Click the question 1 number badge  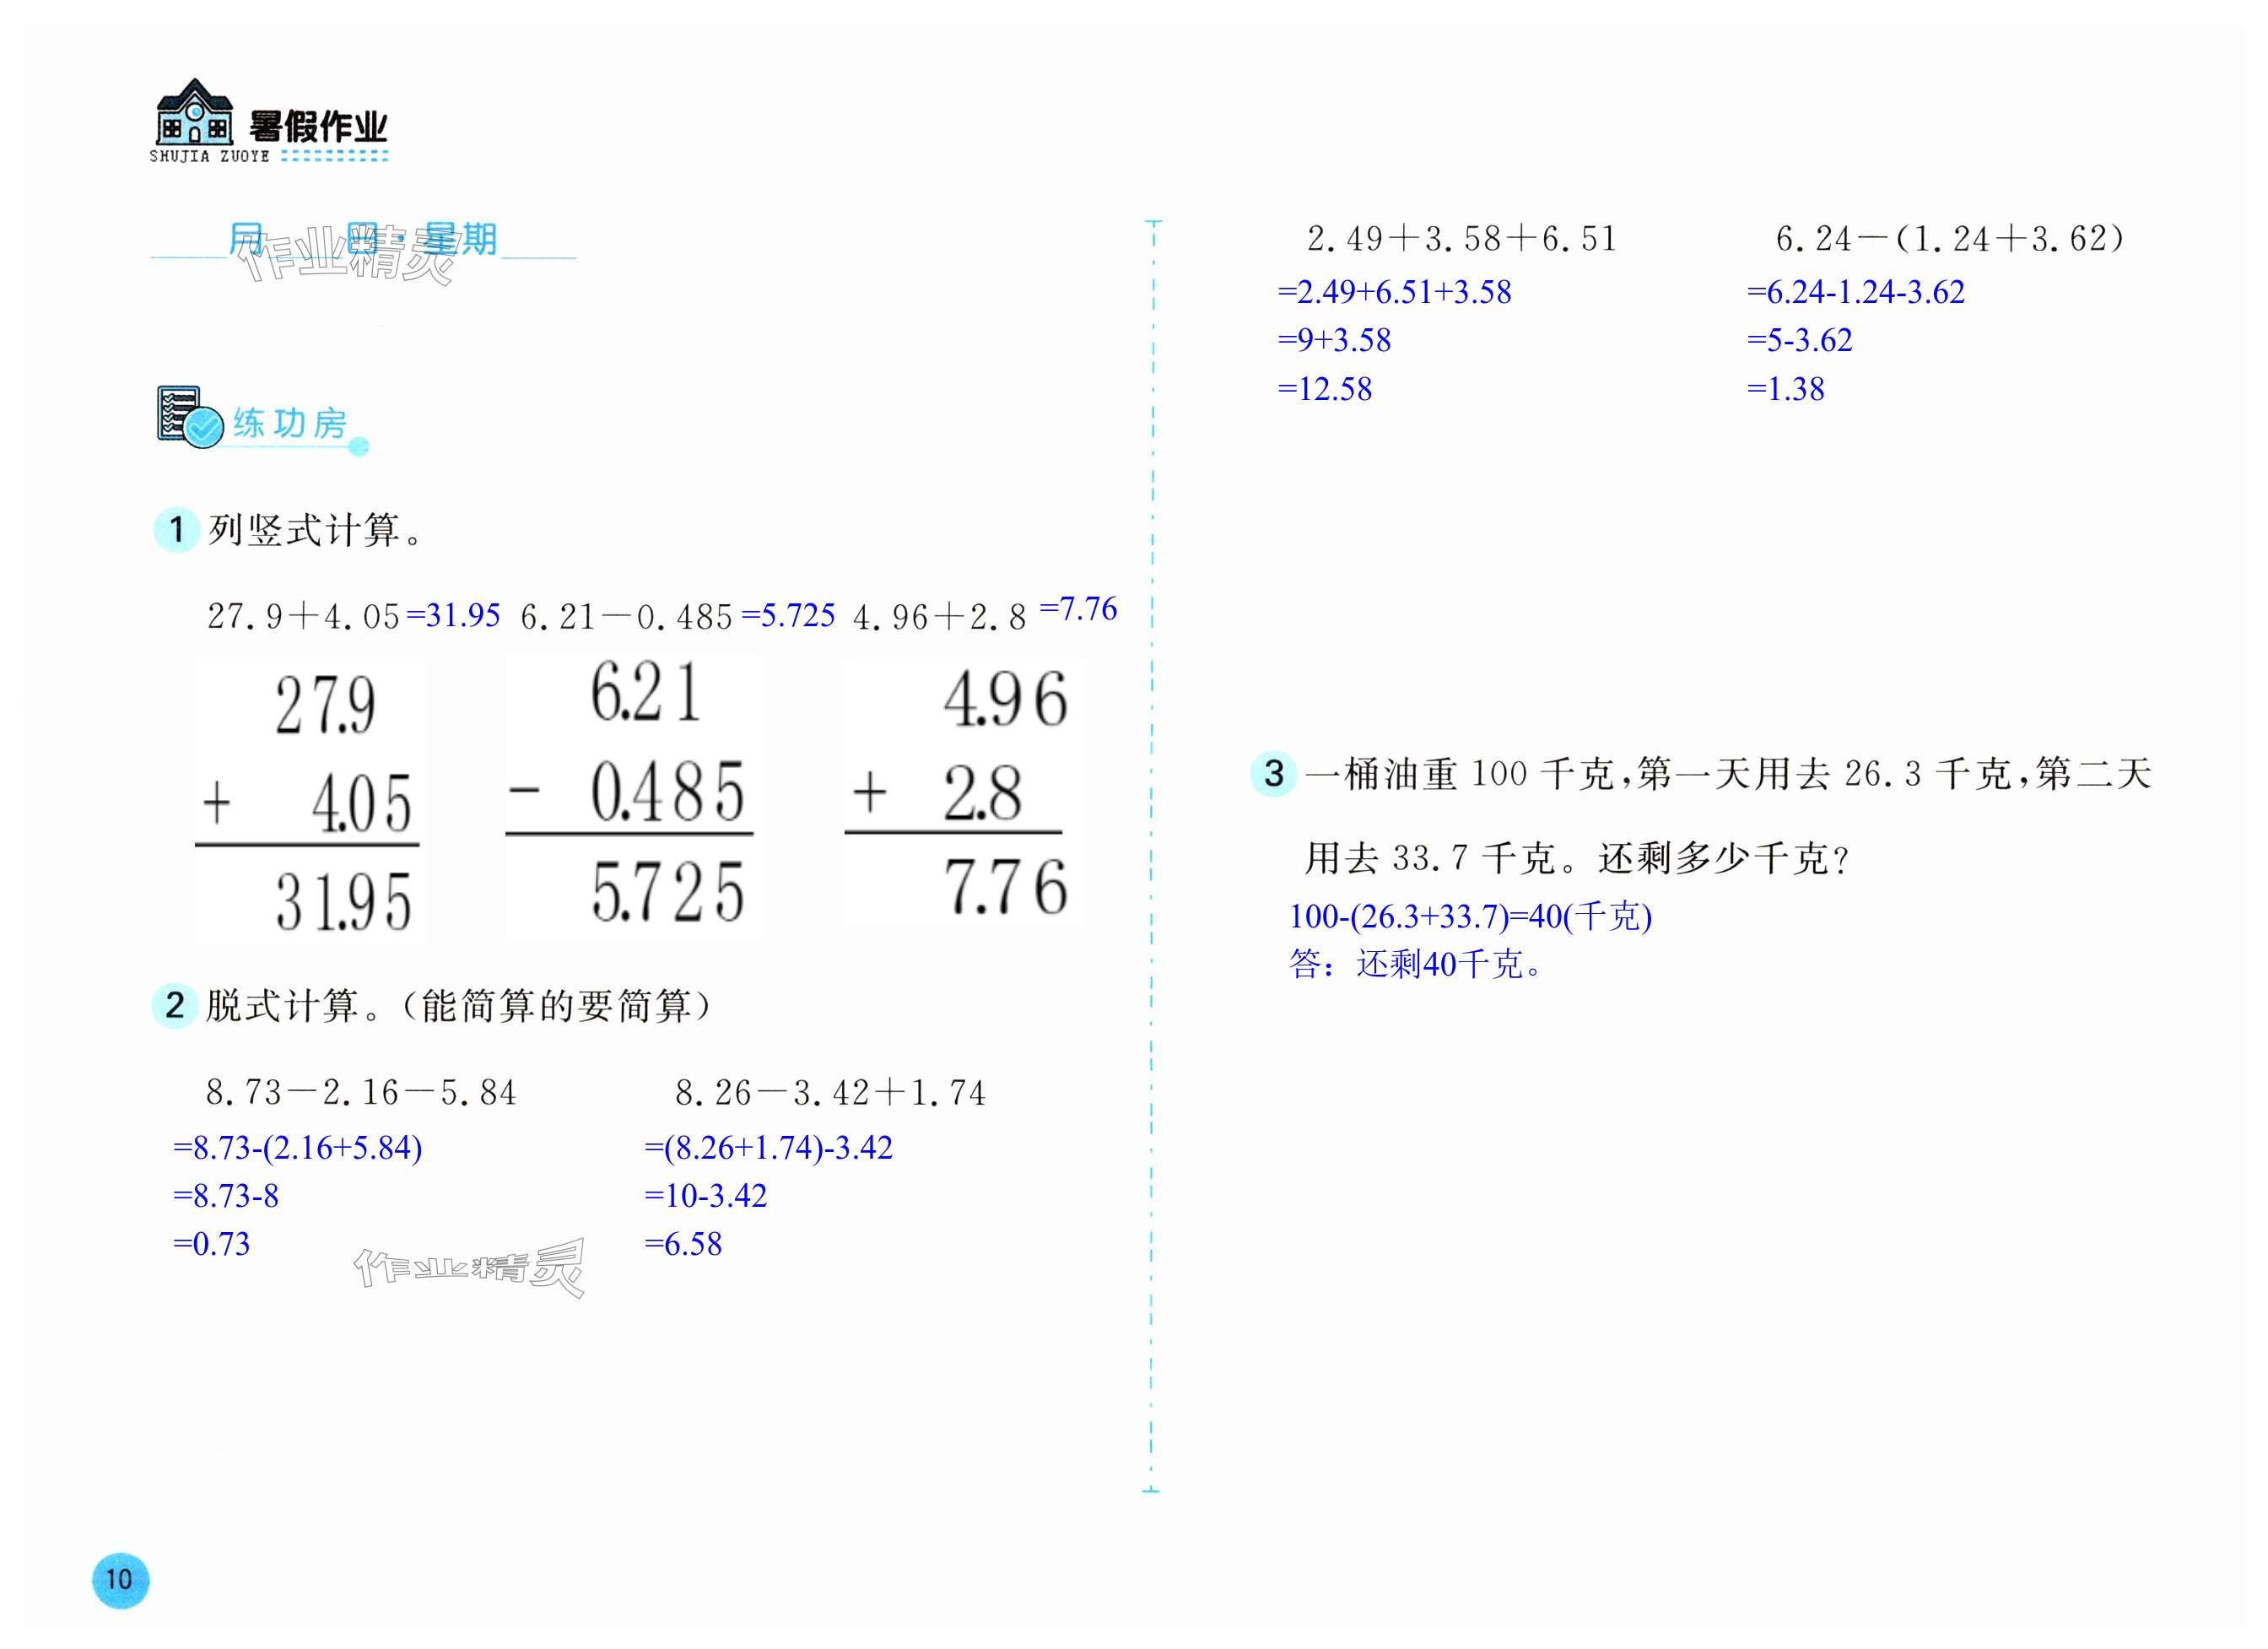point(176,529)
